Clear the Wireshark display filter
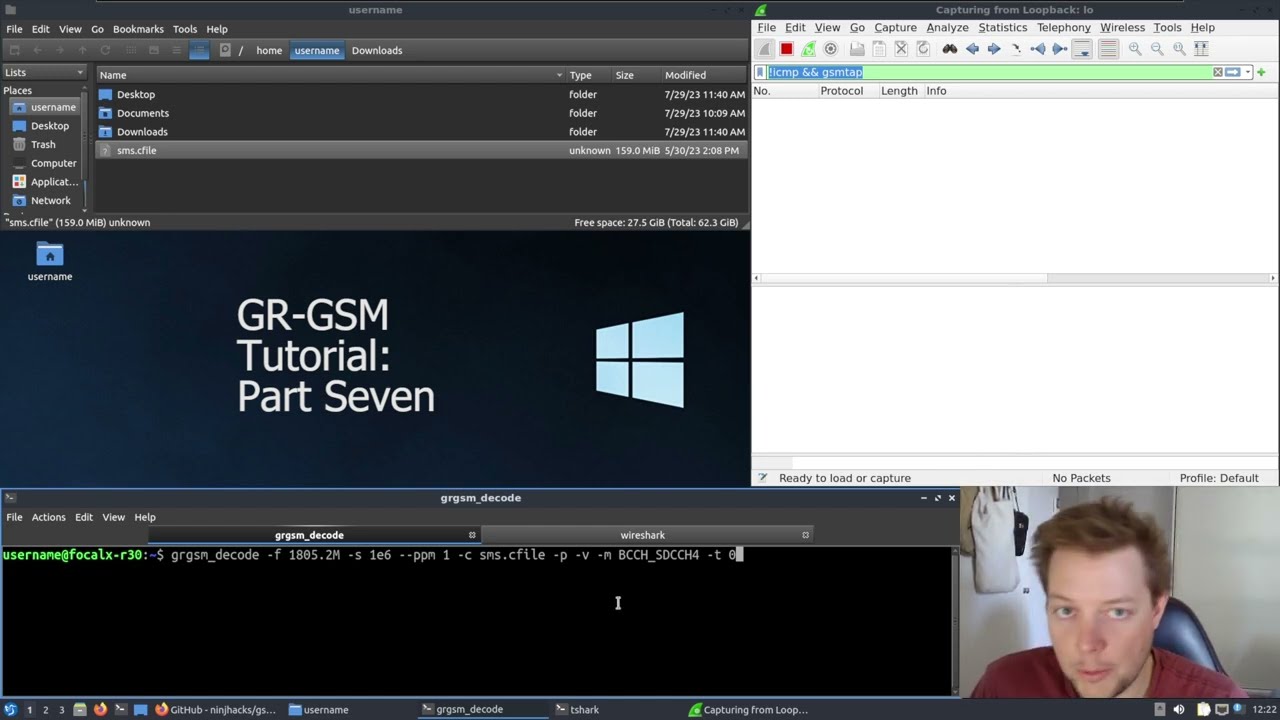Image resolution: width=1280 pixels, height=720 pixels. point(1218,72)
